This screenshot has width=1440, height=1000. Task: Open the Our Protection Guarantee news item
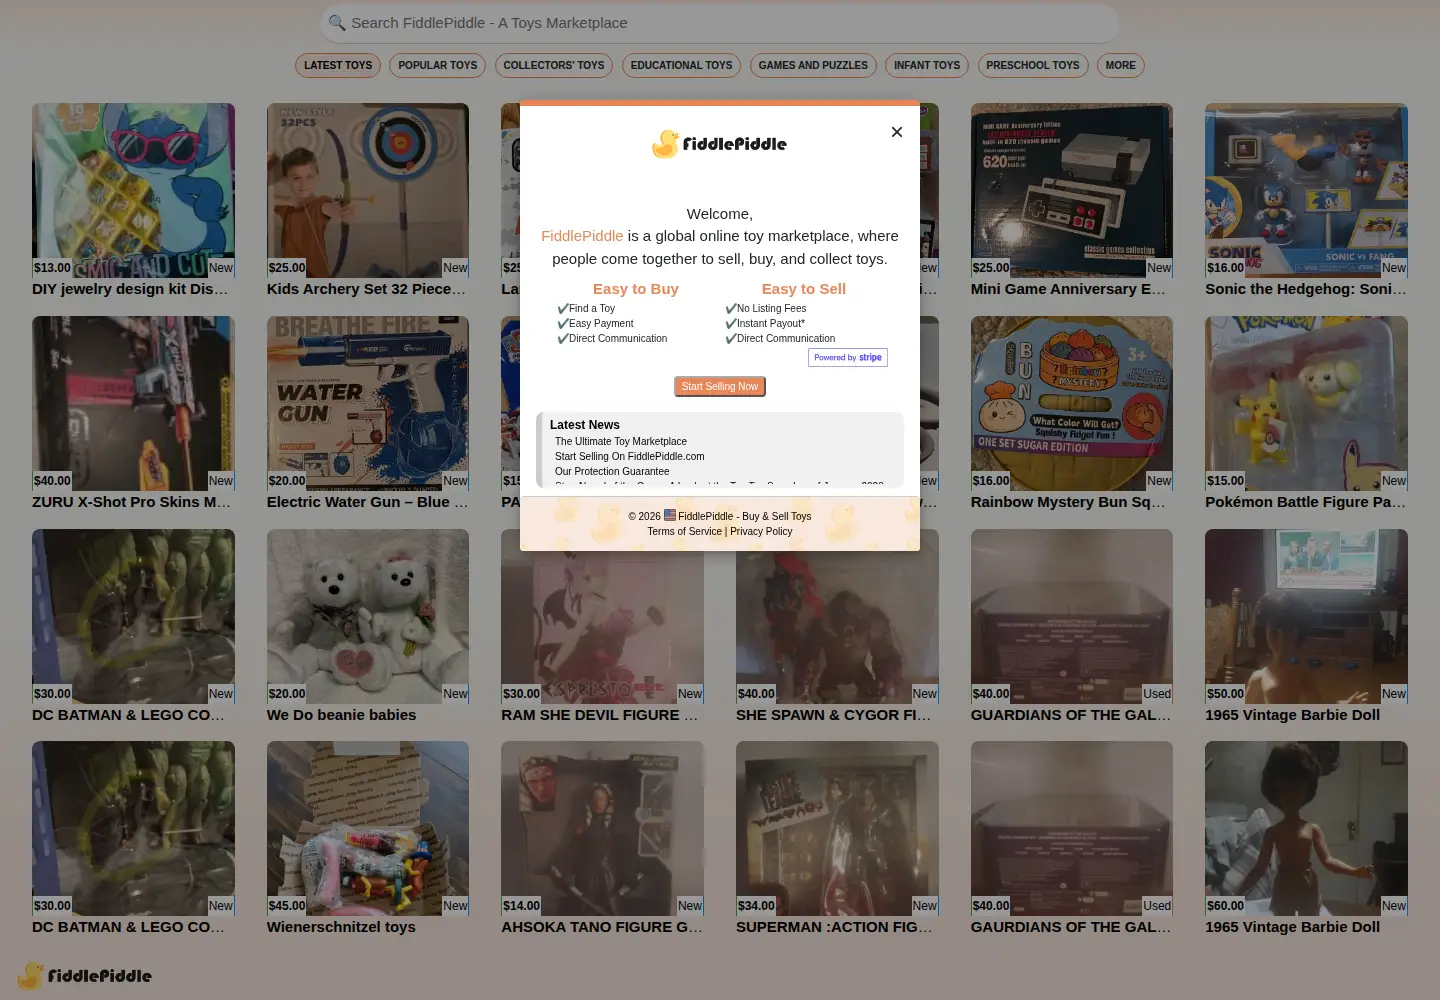point(612,471)
